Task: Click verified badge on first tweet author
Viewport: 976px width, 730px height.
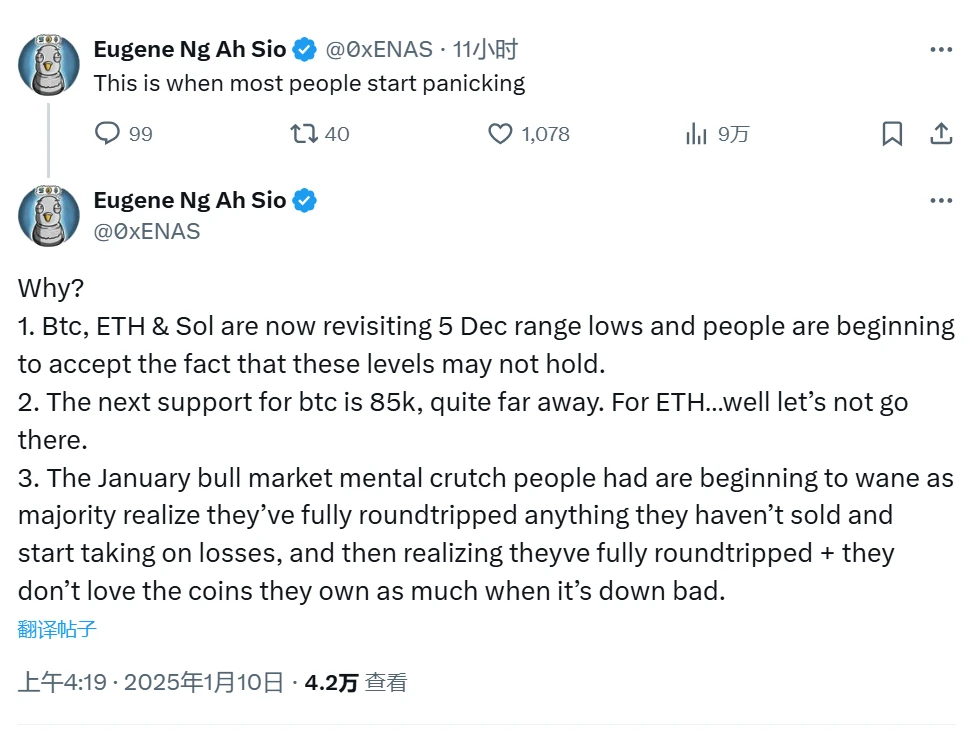Action: [x=305, y=49]
